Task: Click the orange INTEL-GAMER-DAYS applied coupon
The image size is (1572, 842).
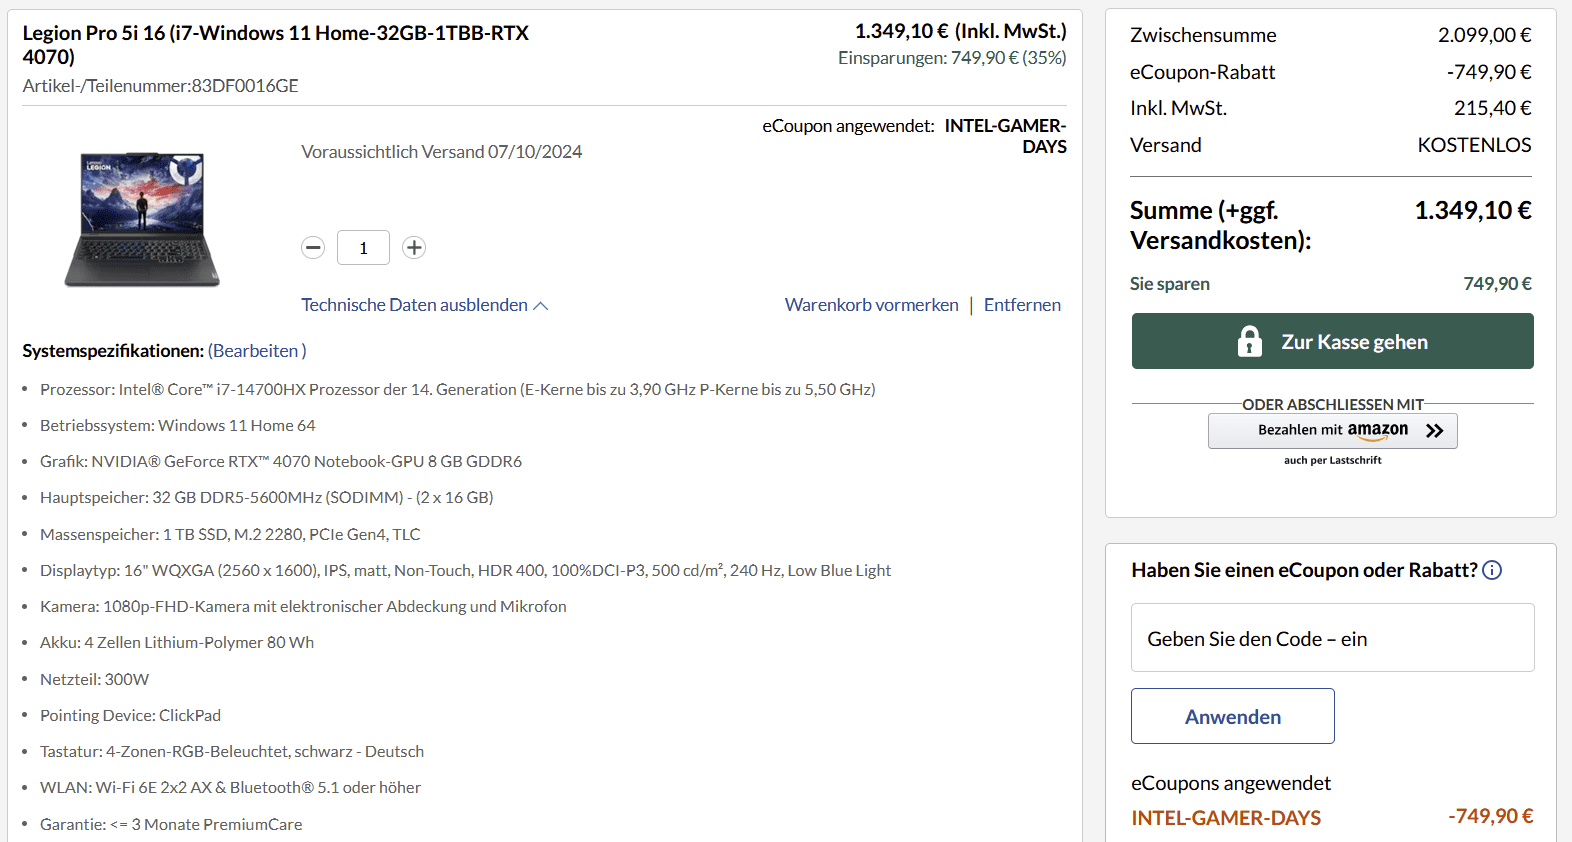Action: 1226,818
